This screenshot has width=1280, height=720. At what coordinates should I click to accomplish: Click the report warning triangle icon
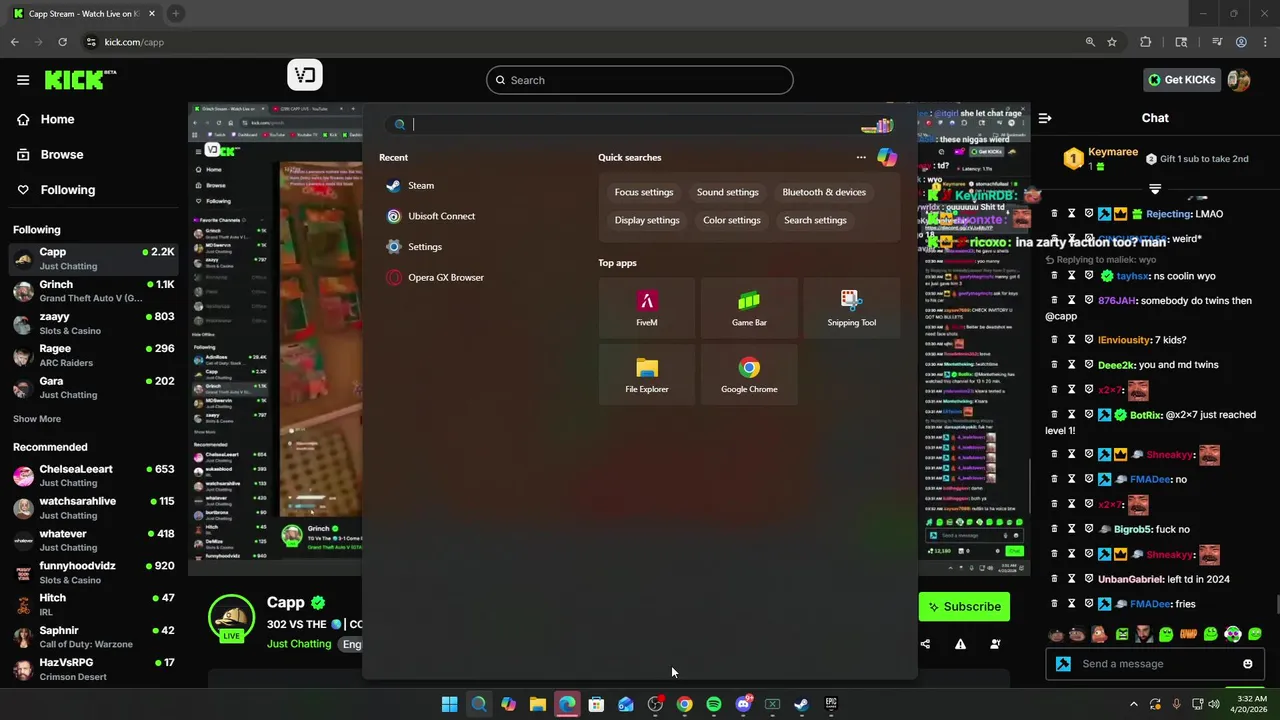click(960, 644)
